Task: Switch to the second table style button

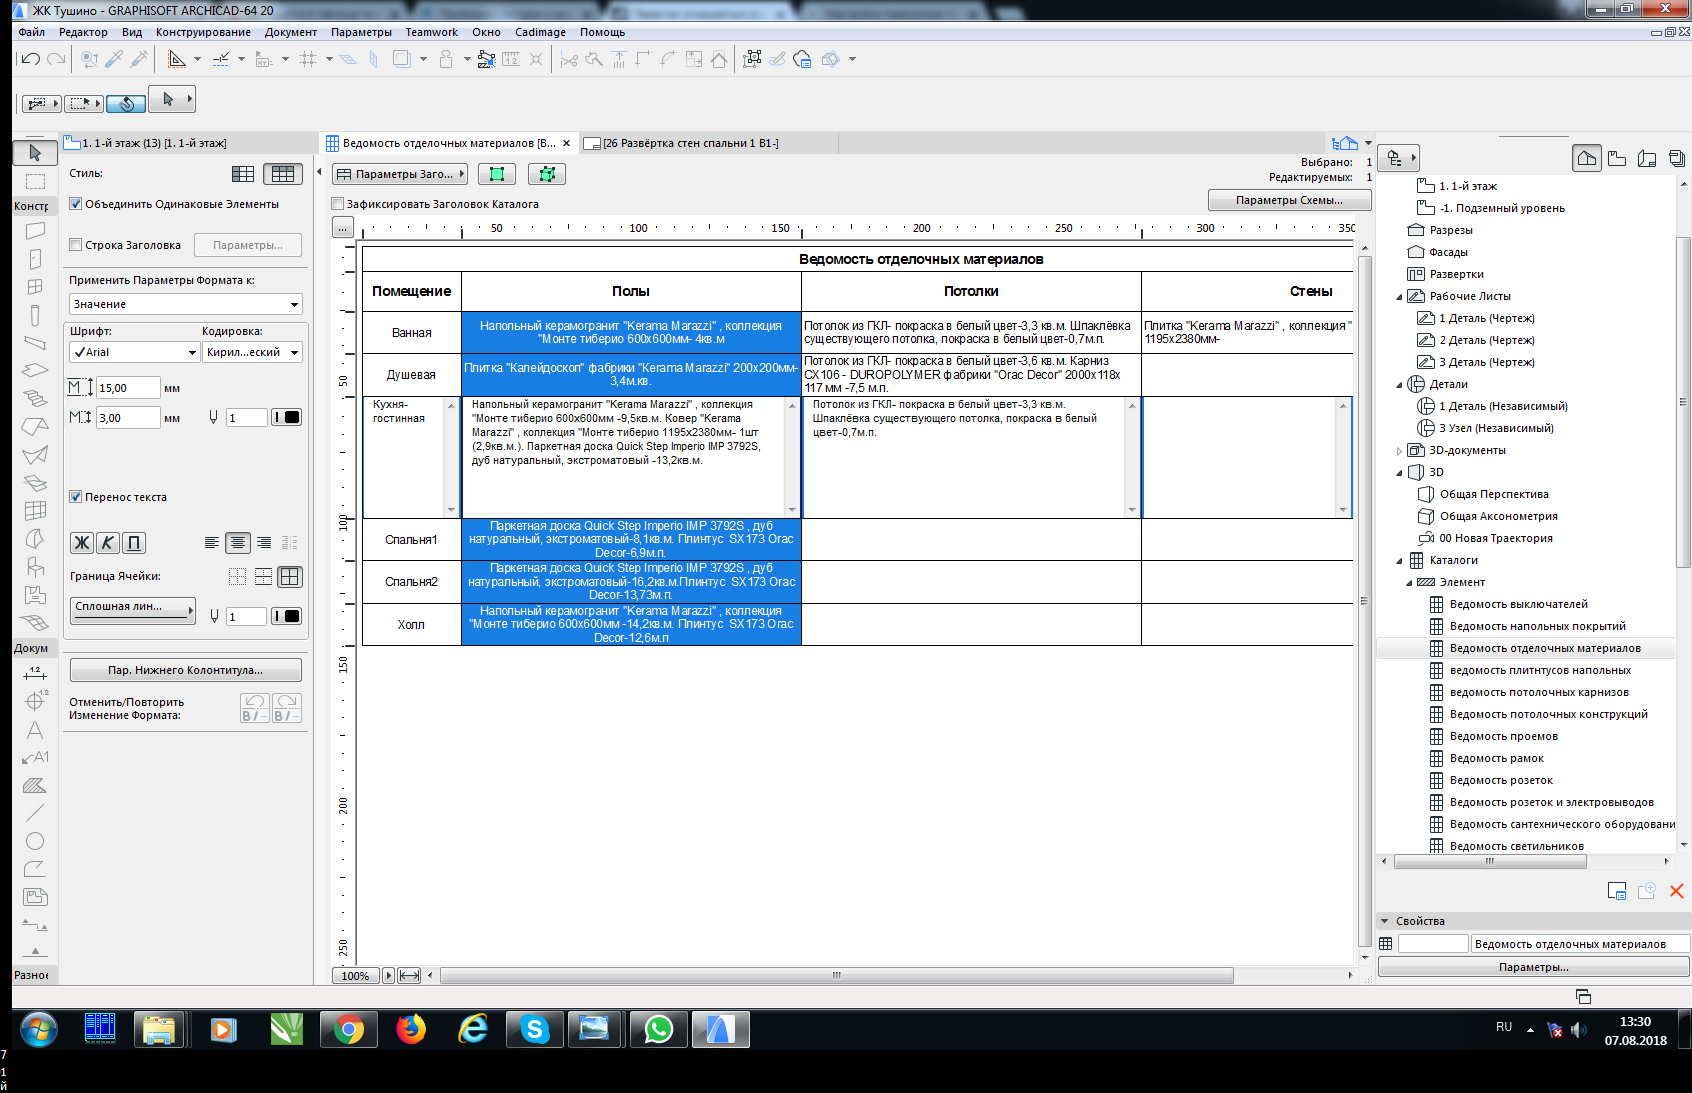Action: point(283,174)
